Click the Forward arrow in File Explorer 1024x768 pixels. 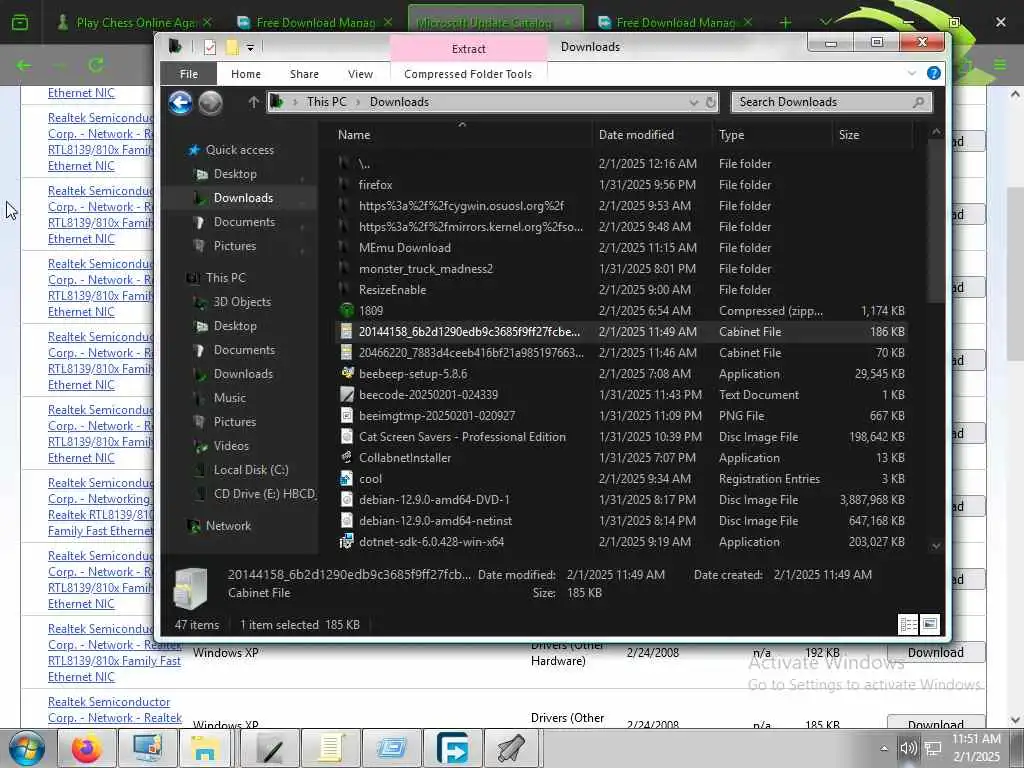pos(210,103)
